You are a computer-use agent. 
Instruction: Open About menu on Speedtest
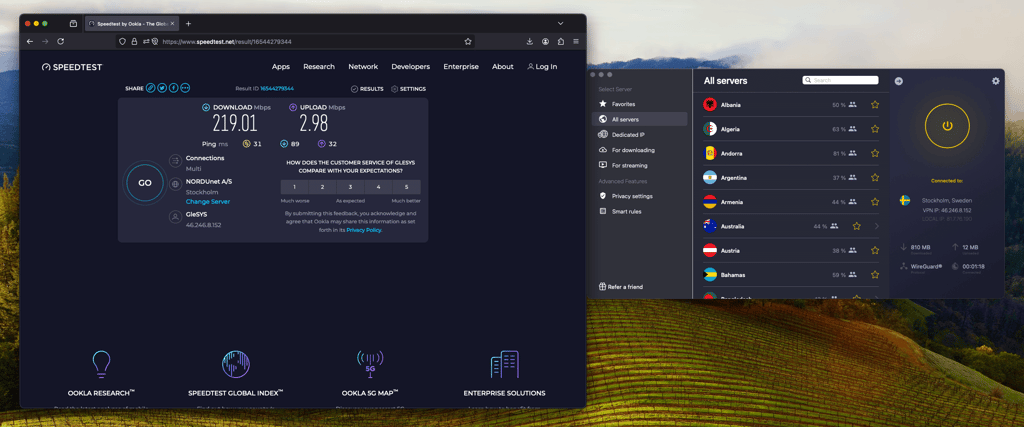[x=503, y=67]
